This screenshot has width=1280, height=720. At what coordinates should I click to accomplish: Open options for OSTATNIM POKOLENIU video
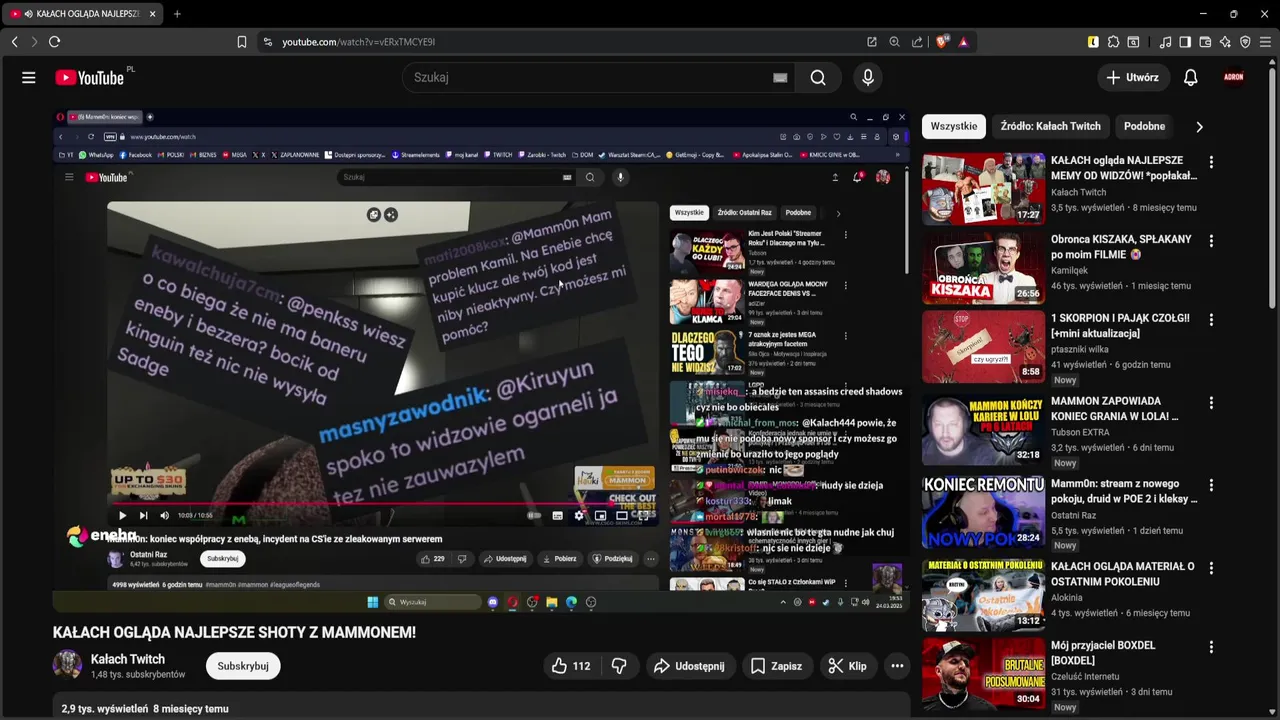pyautogui.click(x=1211, y=568)
